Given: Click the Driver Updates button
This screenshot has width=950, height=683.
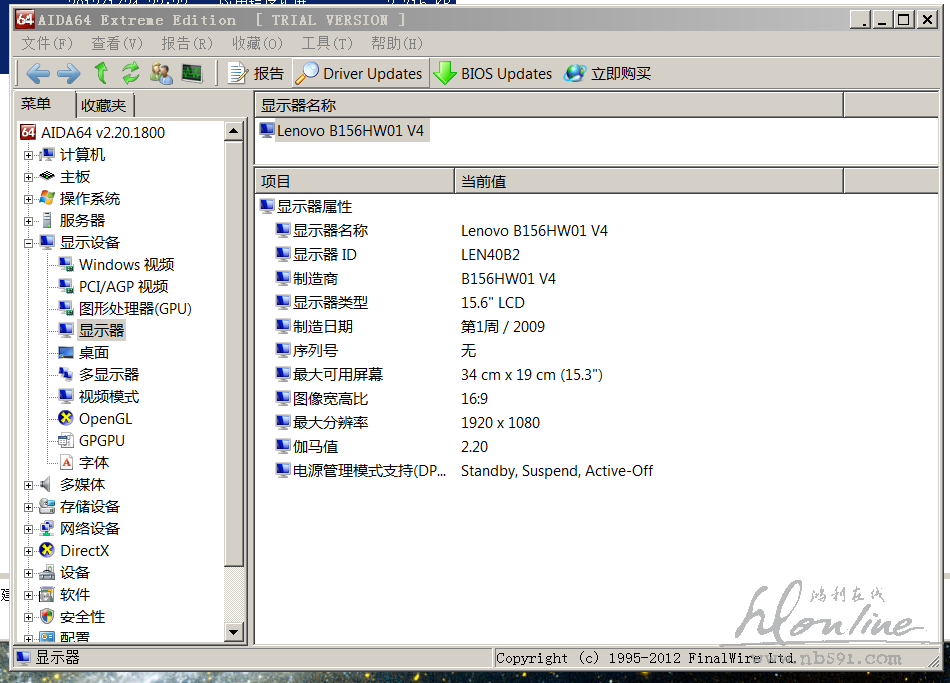Looking at the screenshot, I should pyautogui.click(x=360, y=73).
